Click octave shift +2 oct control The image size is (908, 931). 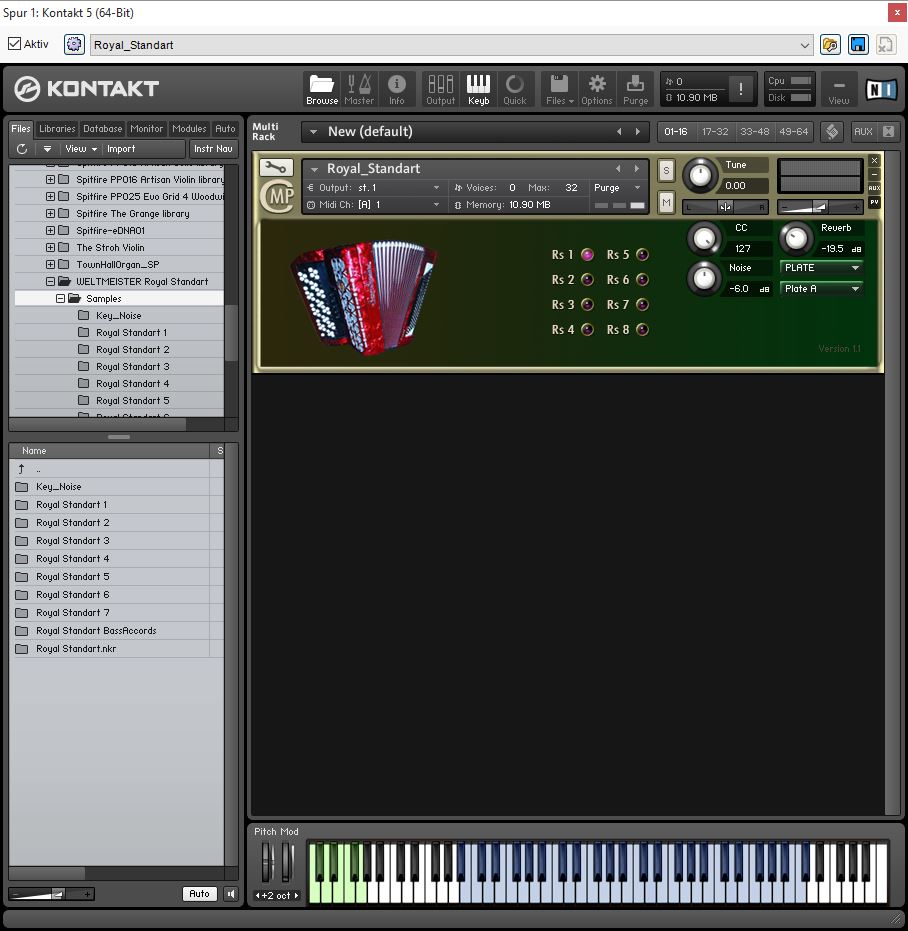277,895
